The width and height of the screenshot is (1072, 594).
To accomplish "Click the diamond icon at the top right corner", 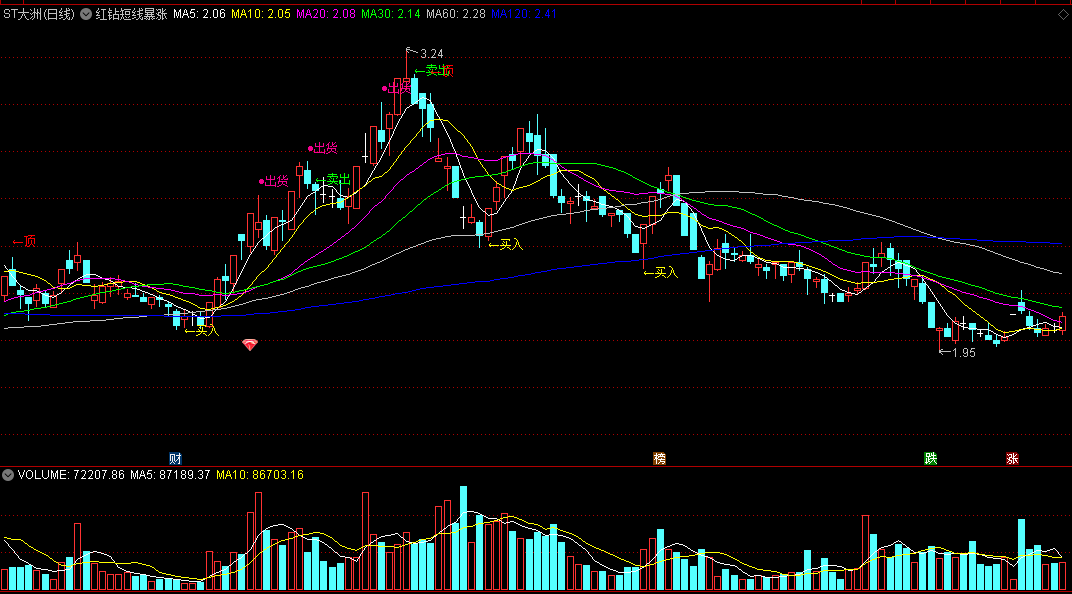I will 1063,14.
